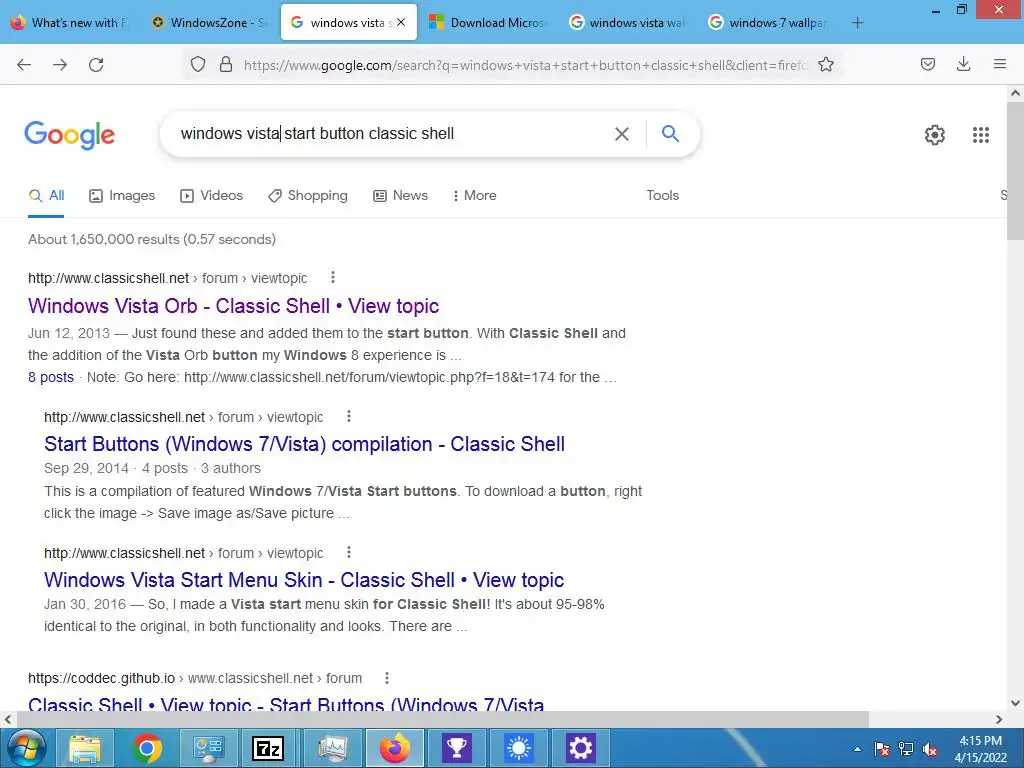This screenshot has width=1024, height=768.
Task: Open Windows Vista Orb - Classic Shell result
Action: point(233,306)
